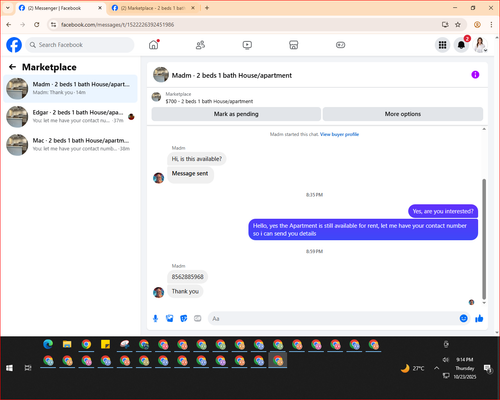The width and height of the screenshot is (500, 400).
Task: Open a new browser tab
Action: [x=207, y=8]
